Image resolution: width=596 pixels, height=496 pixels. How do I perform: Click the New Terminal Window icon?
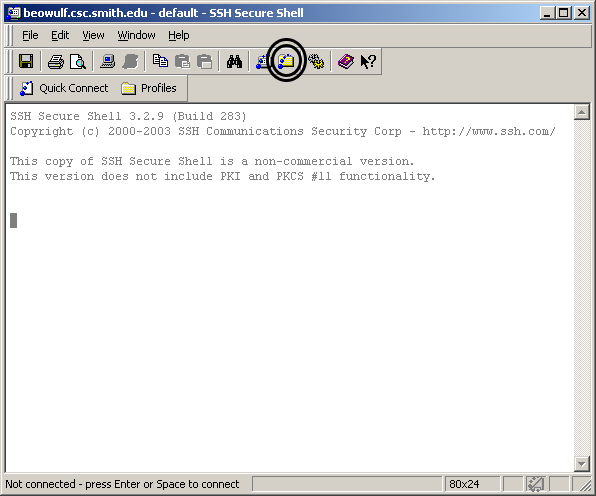(x=262, y=62)
